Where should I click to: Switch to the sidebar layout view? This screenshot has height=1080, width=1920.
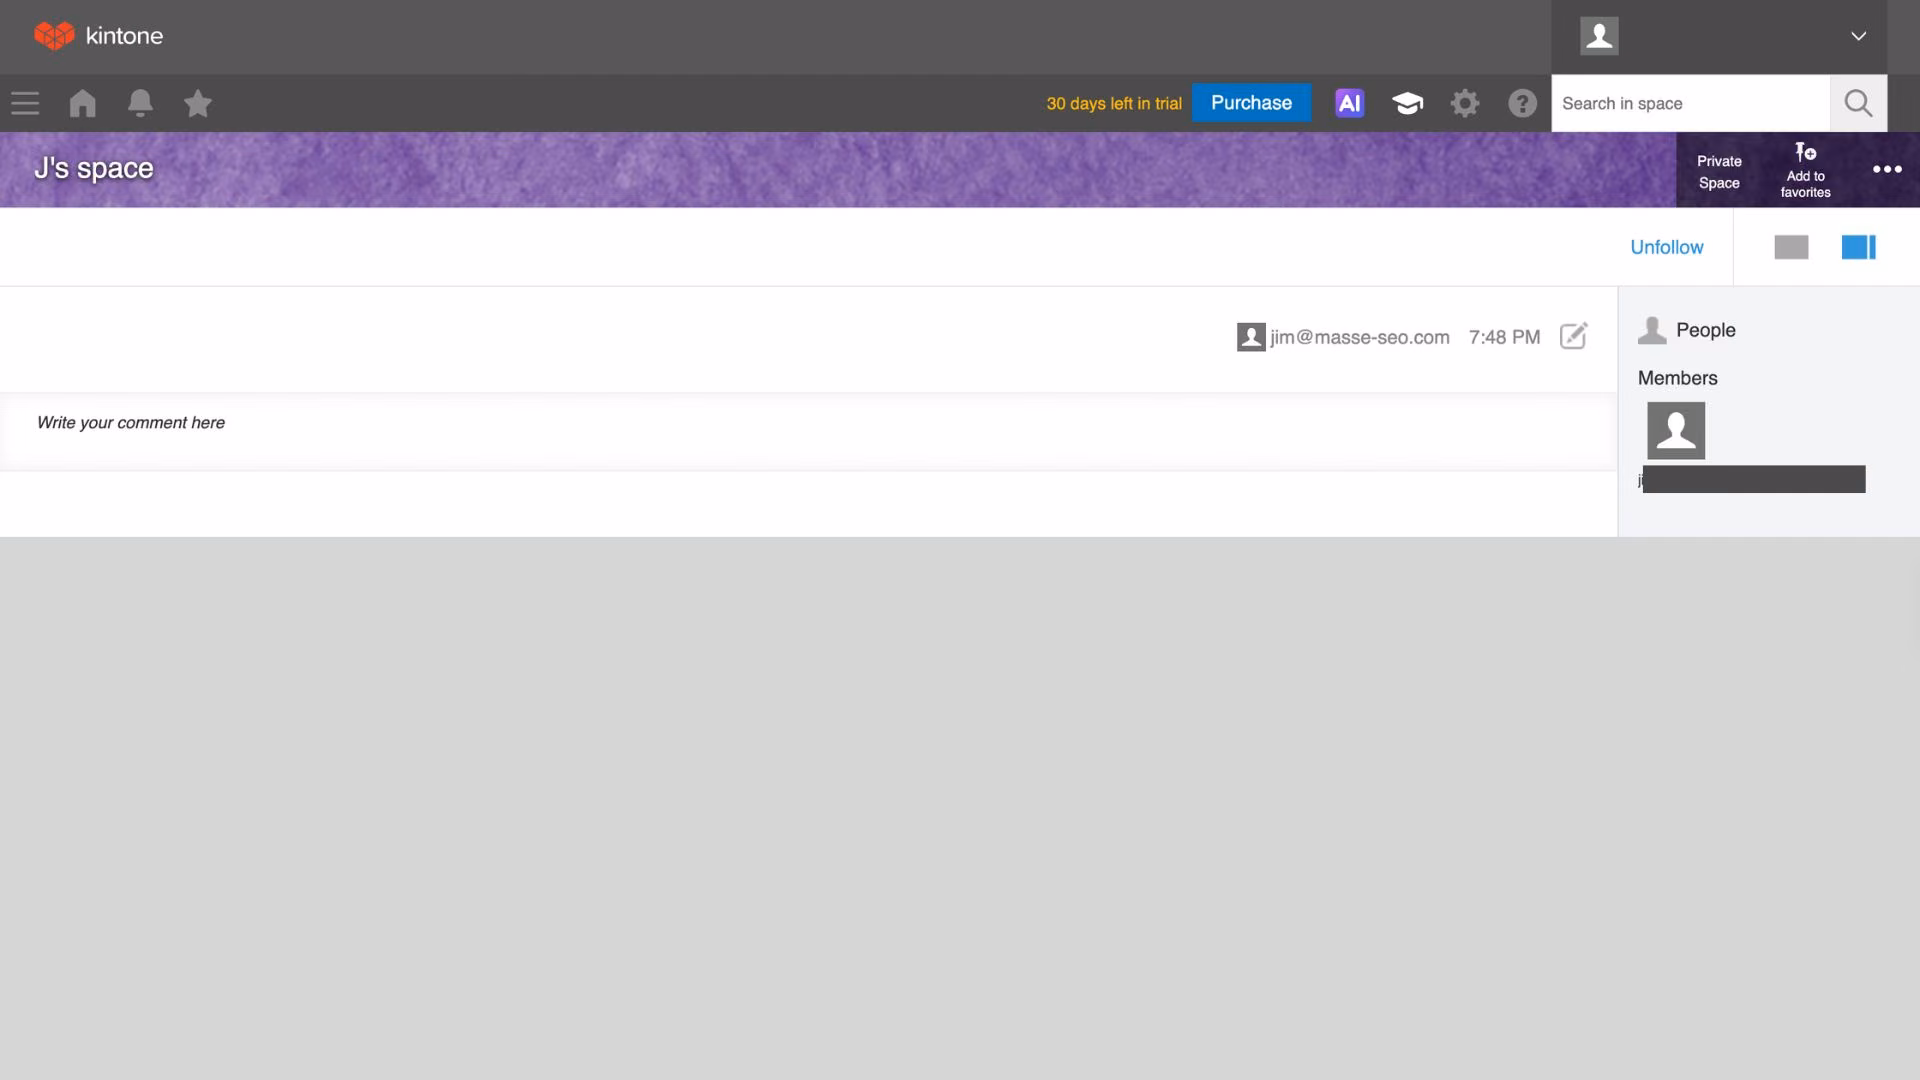click(x=1858, y=247)
